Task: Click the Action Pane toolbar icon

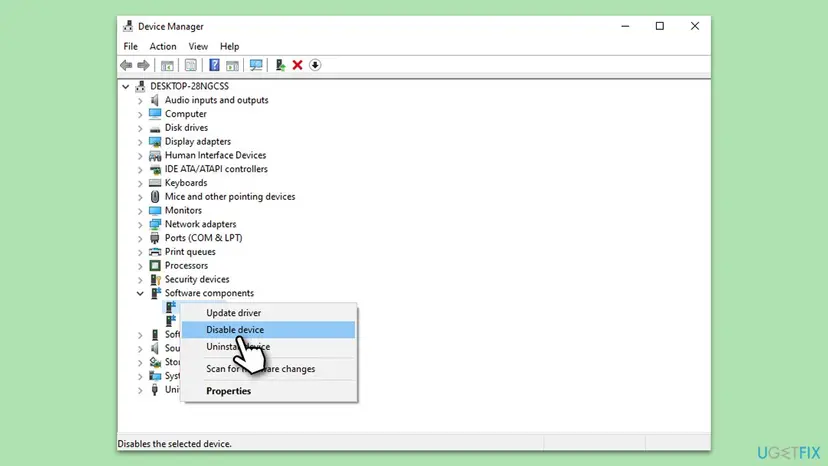Action: click(232, 65)
